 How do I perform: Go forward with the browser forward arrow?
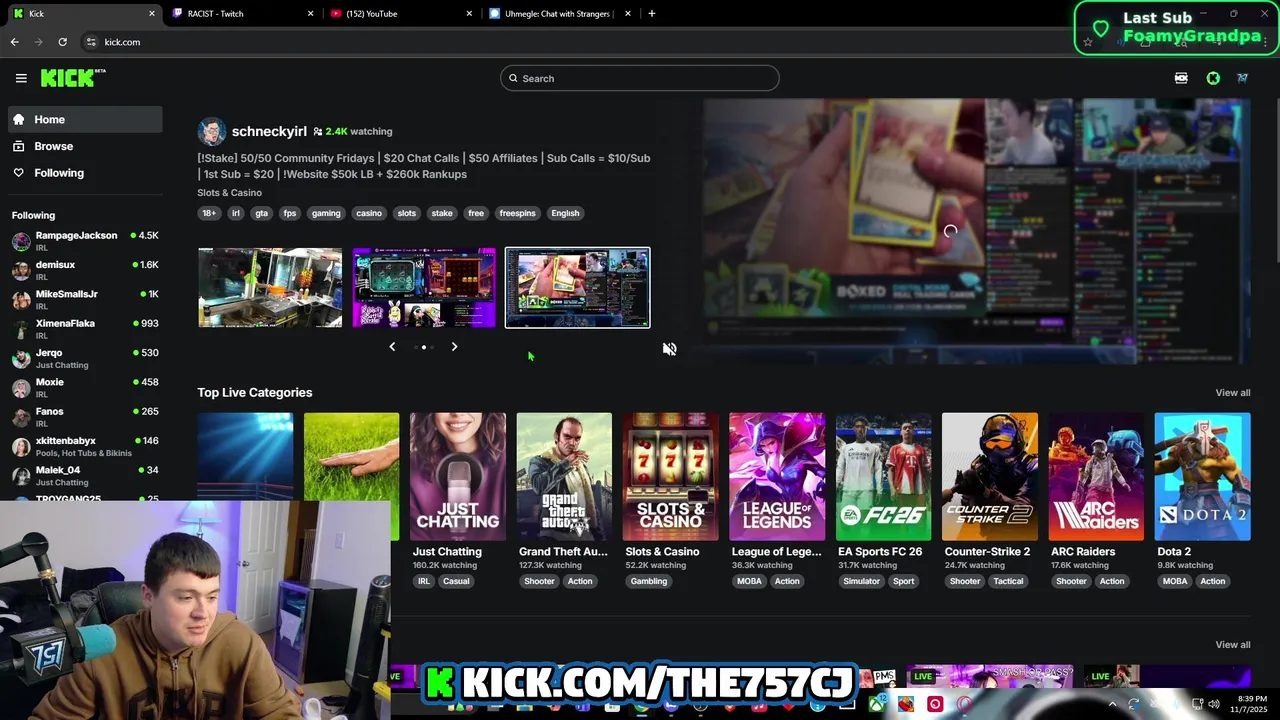38,42
